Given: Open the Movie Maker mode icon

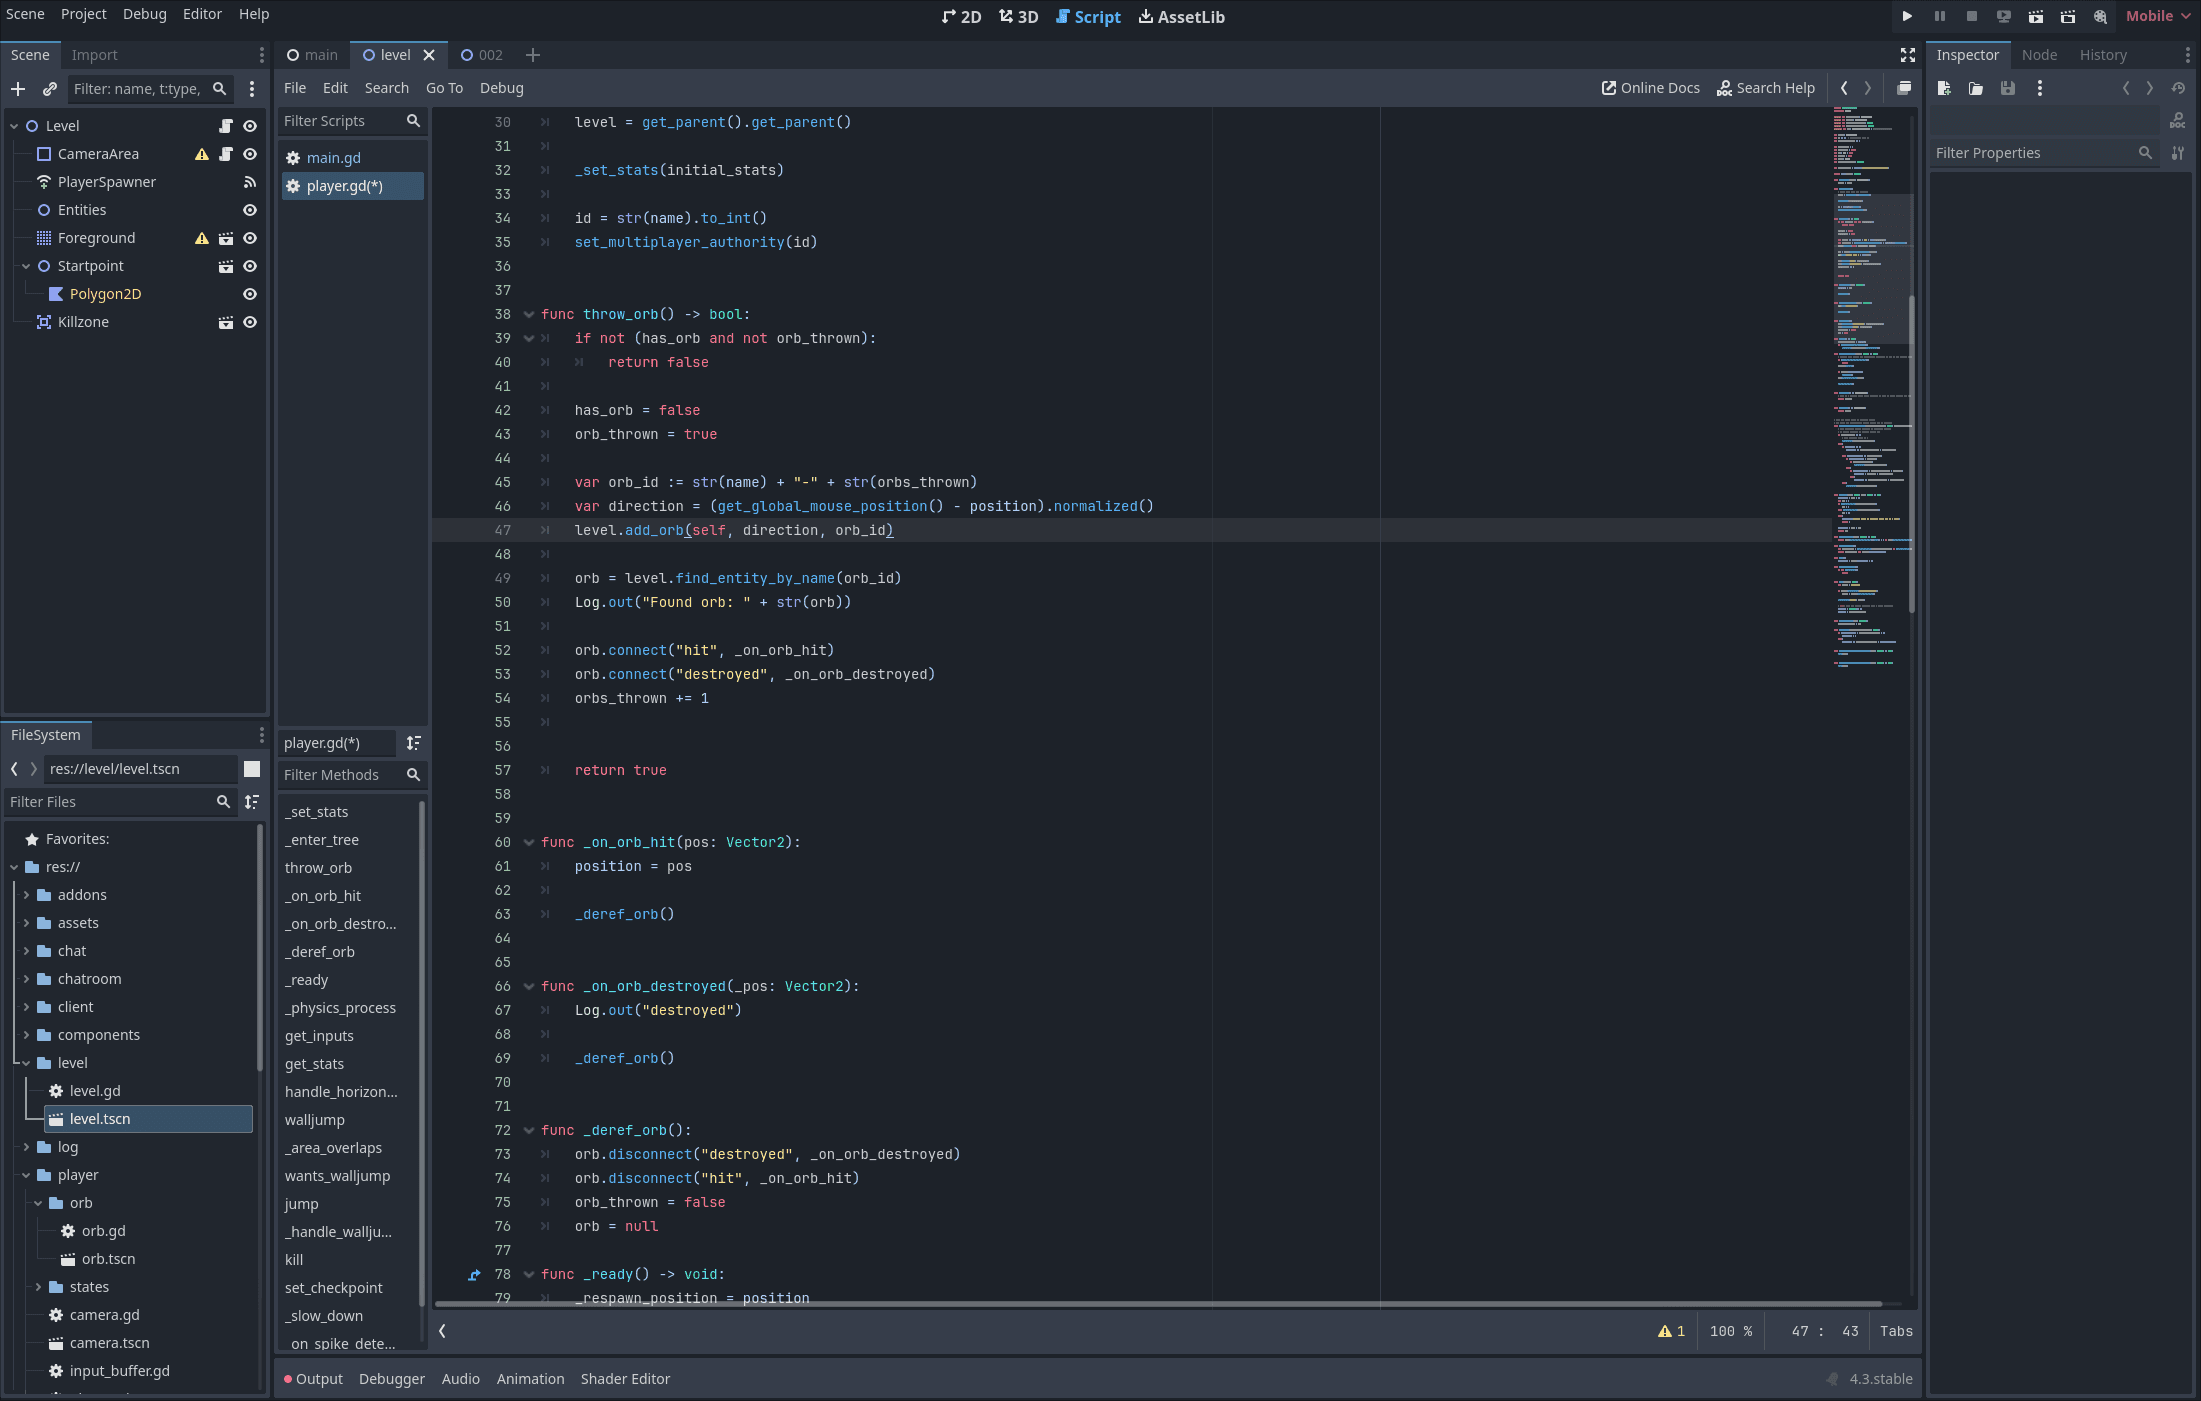Looking at the screenshot, I should [x=2099, y=16].
